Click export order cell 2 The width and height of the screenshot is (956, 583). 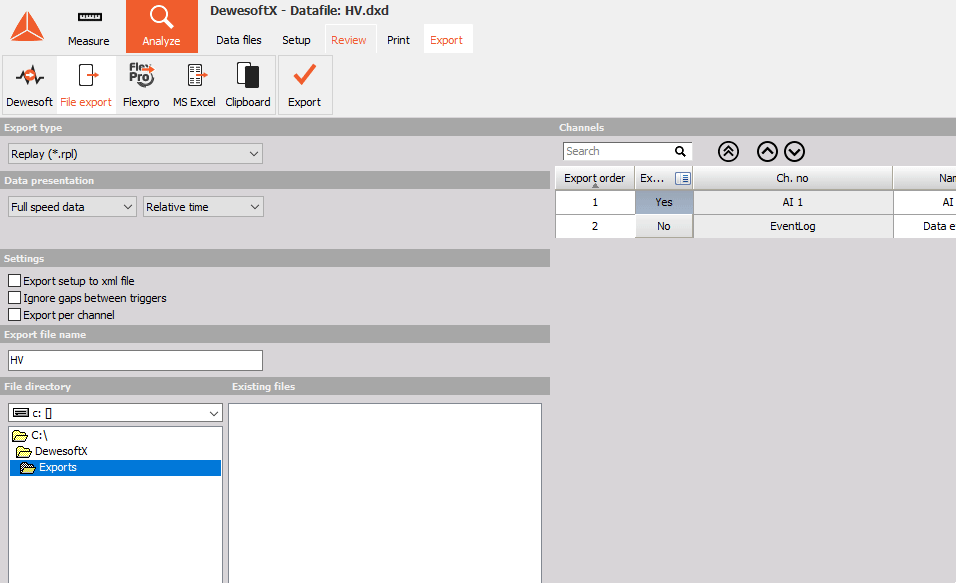coord(595,226)
